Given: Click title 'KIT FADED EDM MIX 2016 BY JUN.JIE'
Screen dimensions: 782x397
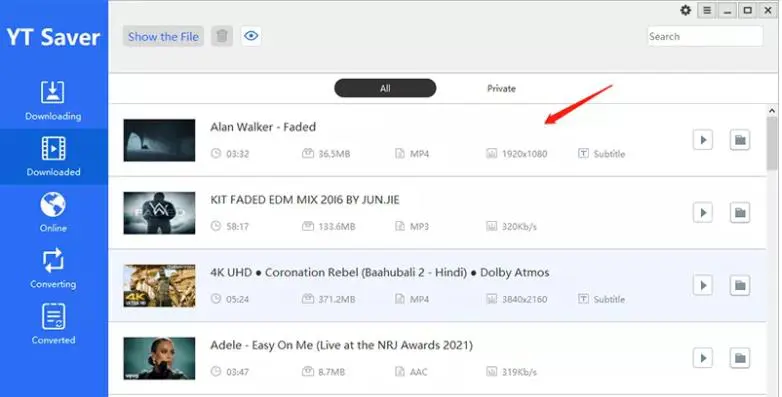Looking at the screenshot, I should [x=305, y=199].
